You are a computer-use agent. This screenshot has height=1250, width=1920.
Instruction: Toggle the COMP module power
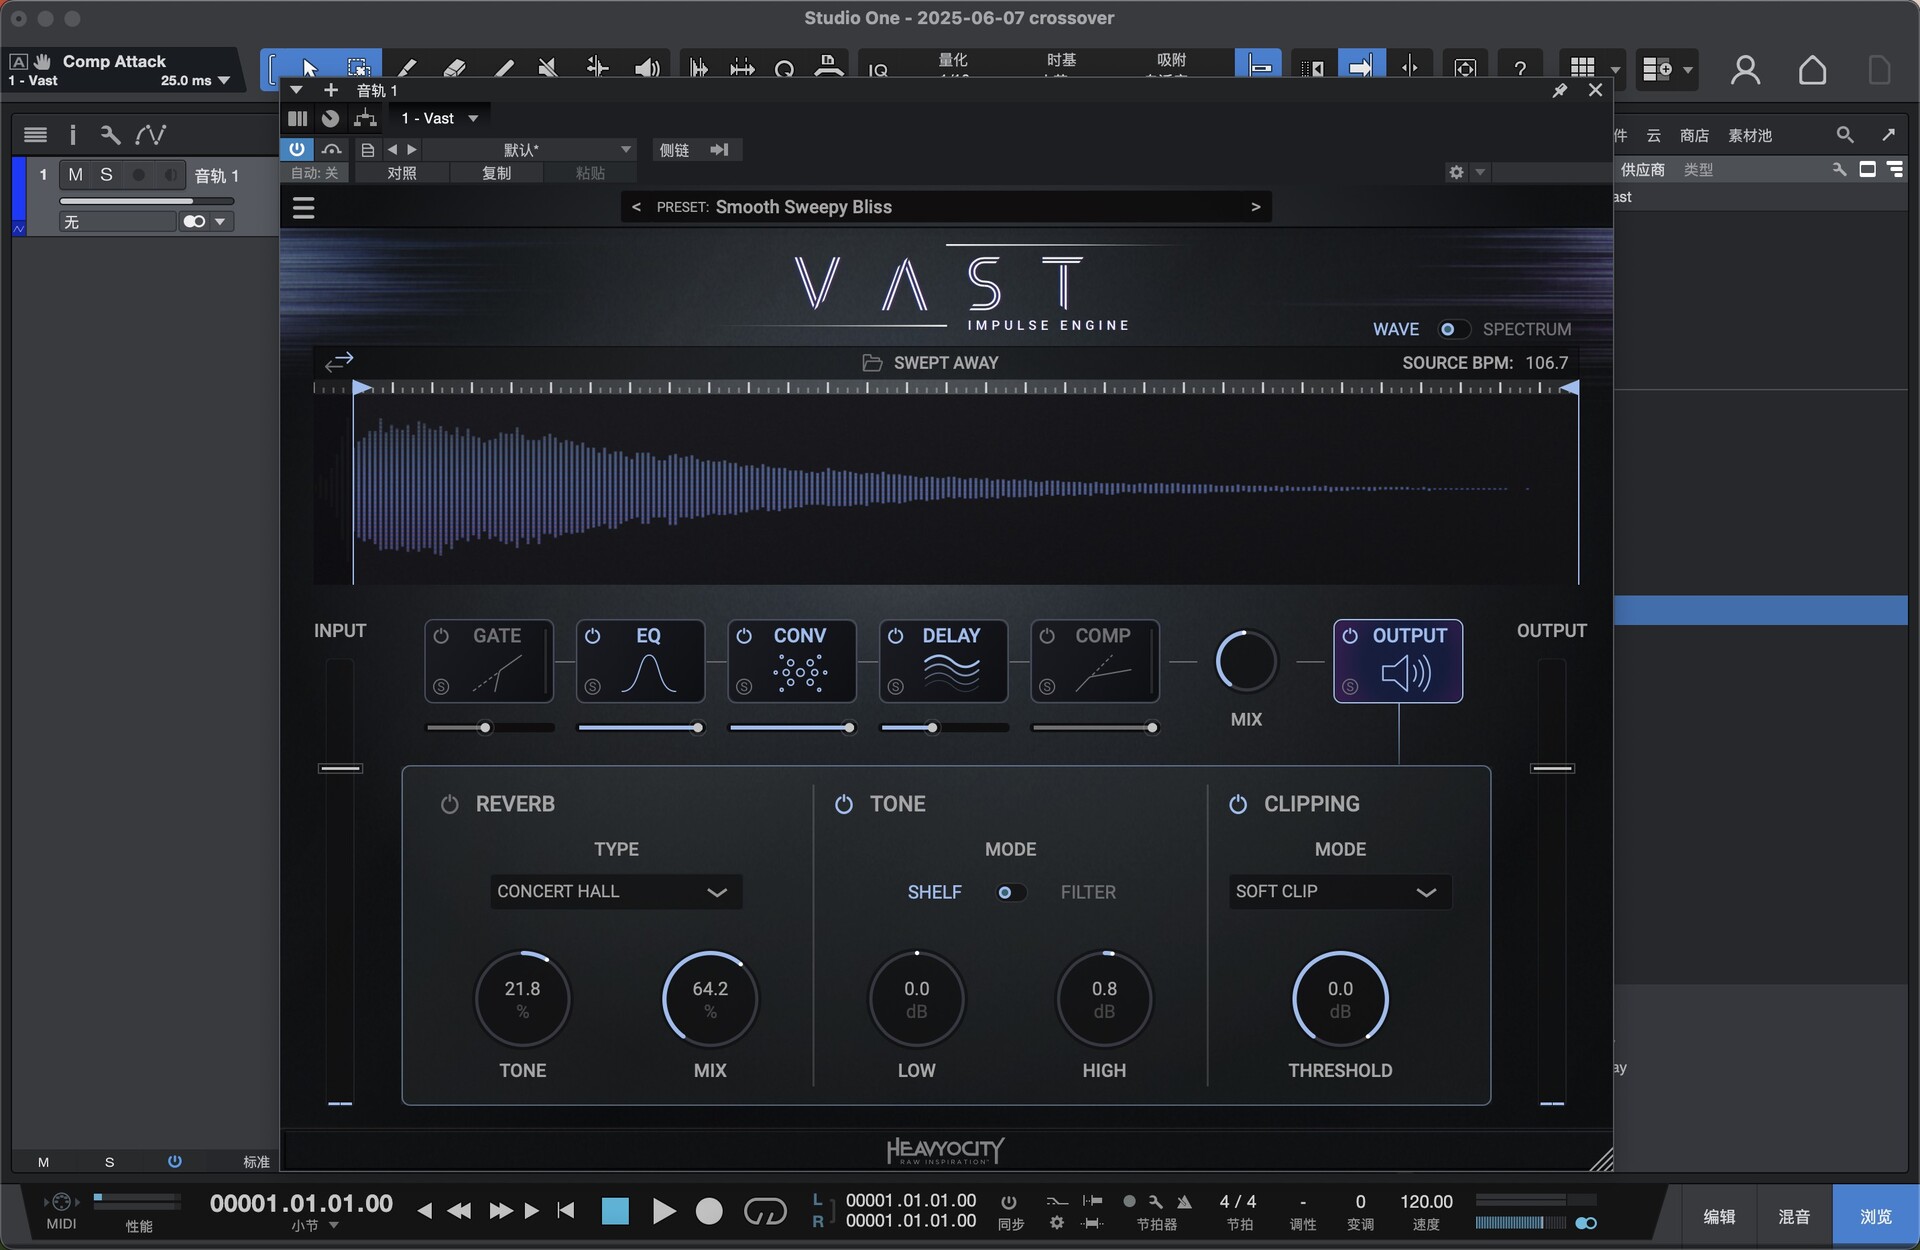tap(1047, 636)
